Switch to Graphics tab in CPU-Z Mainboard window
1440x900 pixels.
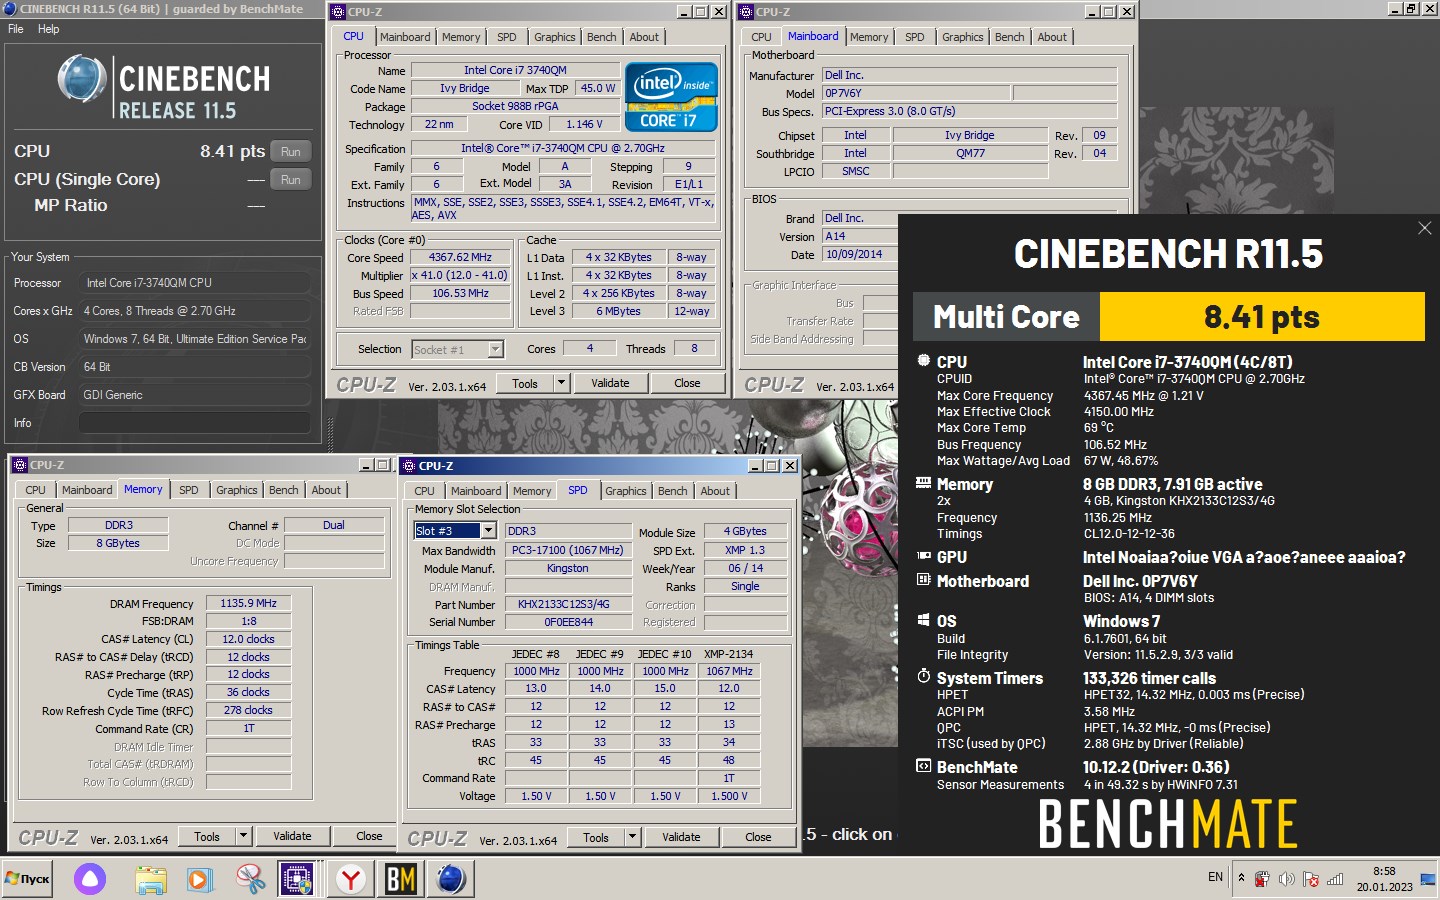pos(962,37)
